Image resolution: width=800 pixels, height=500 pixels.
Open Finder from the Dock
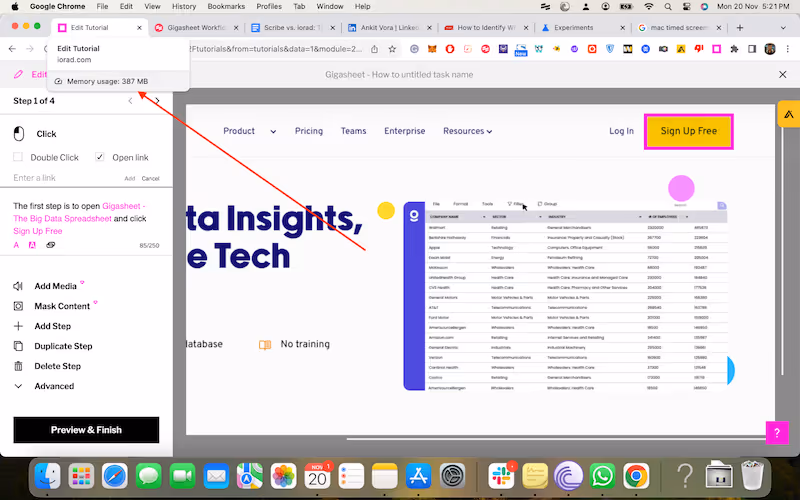(47, 476)
